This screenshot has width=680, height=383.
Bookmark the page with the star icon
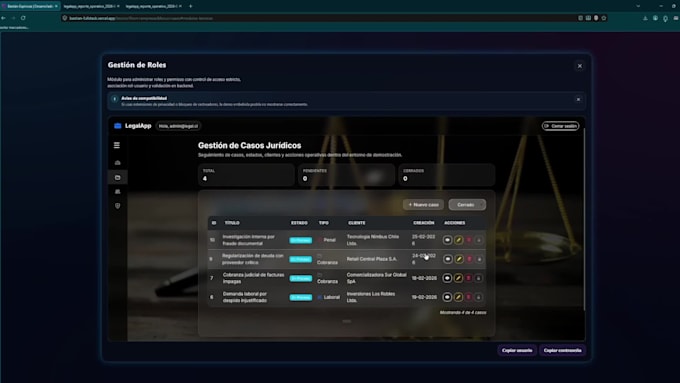(604, 18)
